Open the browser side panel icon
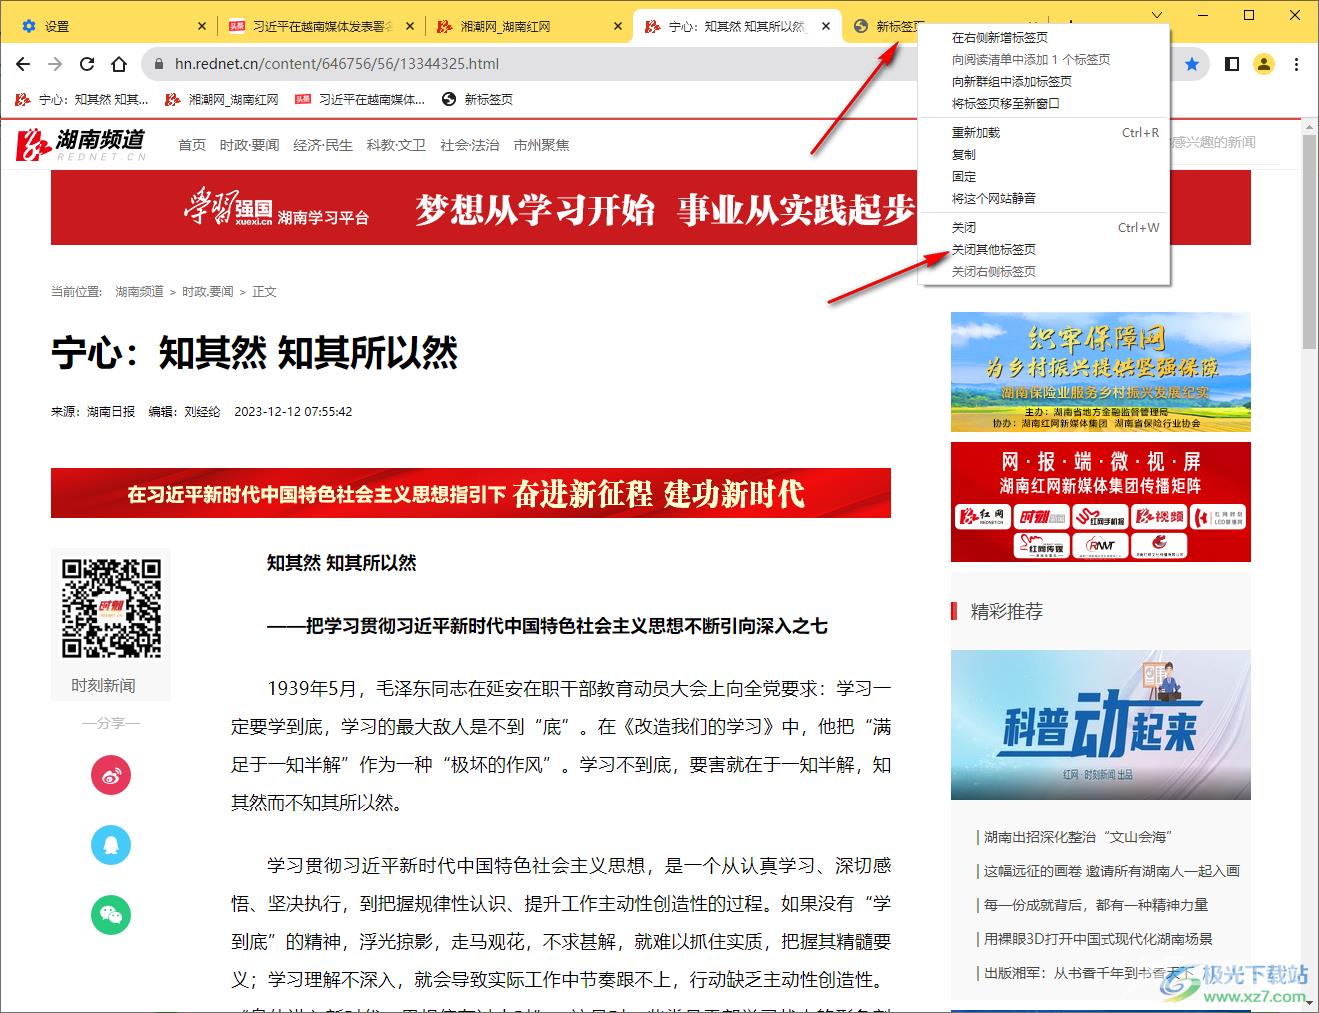This screenshot has height=1013, width=1319. click(1232, 64)
